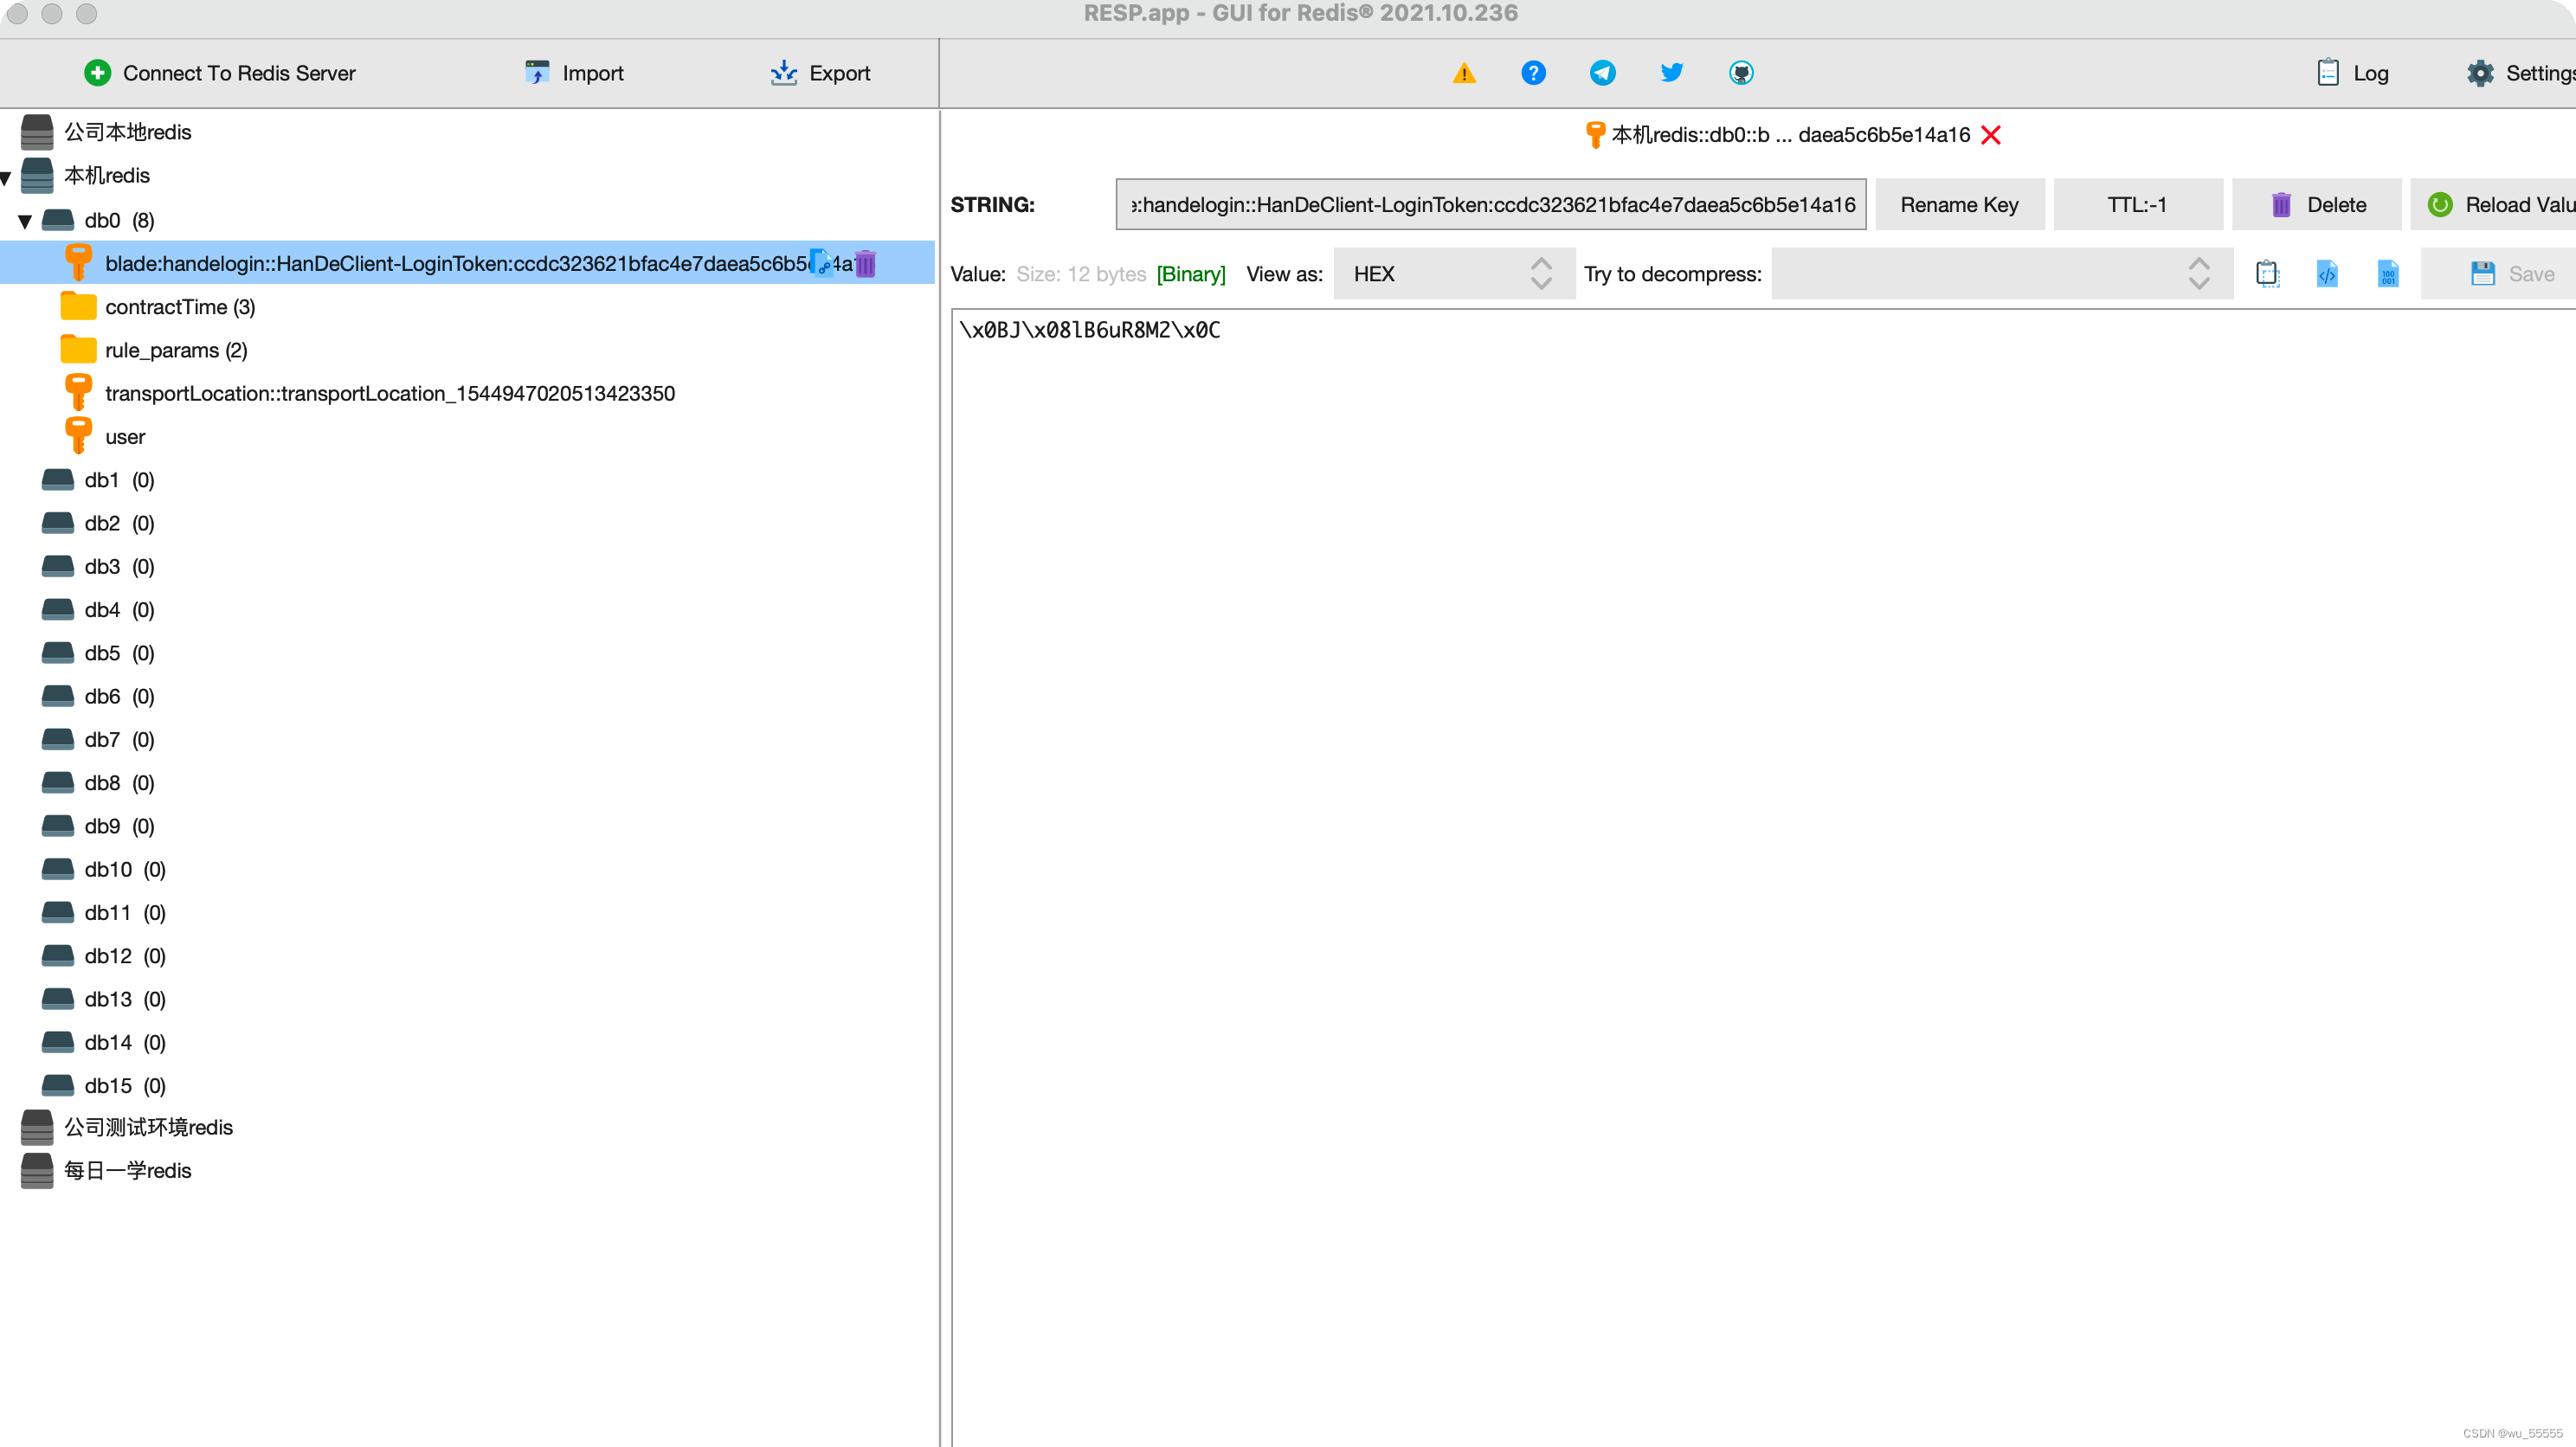Click the code formatter file icon

2327,274
